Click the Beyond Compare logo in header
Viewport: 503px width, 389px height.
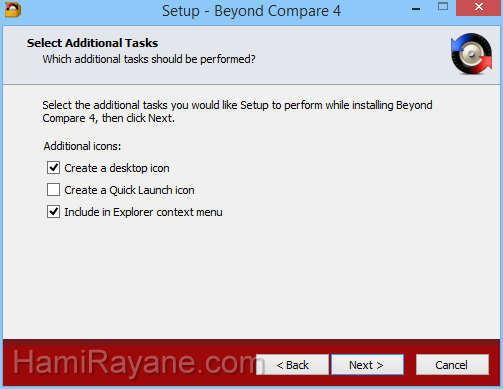[x=472, y=53]
